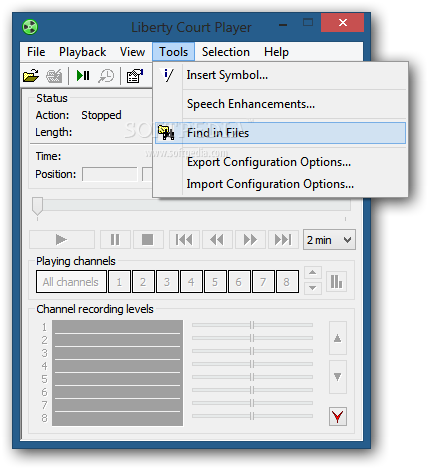Click the fast forward button
The width and height of the screenshot is (429, 469).
pyautogui.click(x=250, y=239)
